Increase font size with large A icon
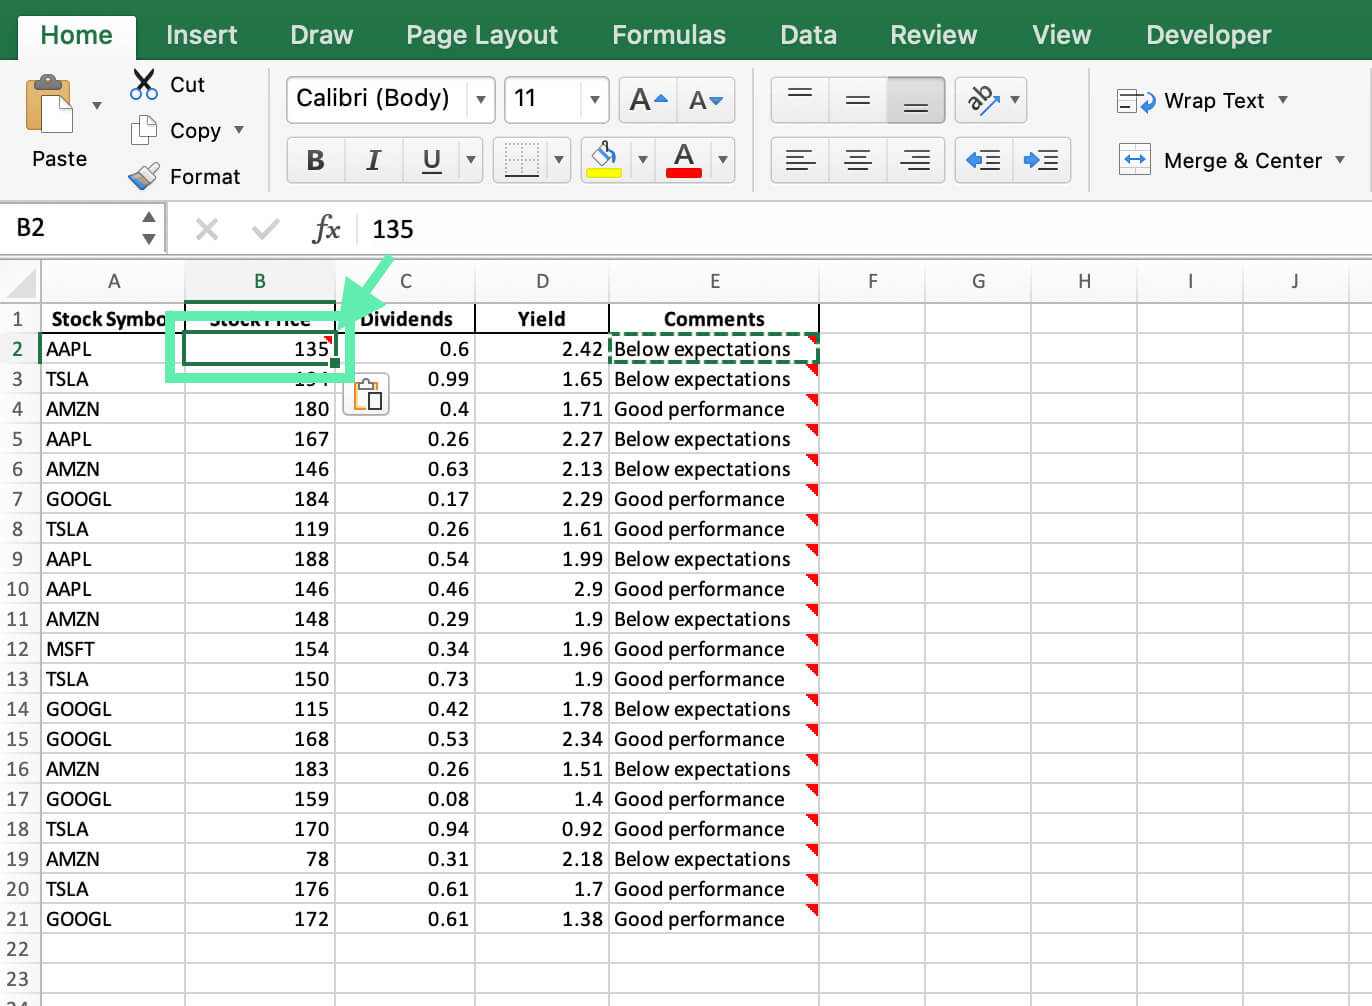 648,99
